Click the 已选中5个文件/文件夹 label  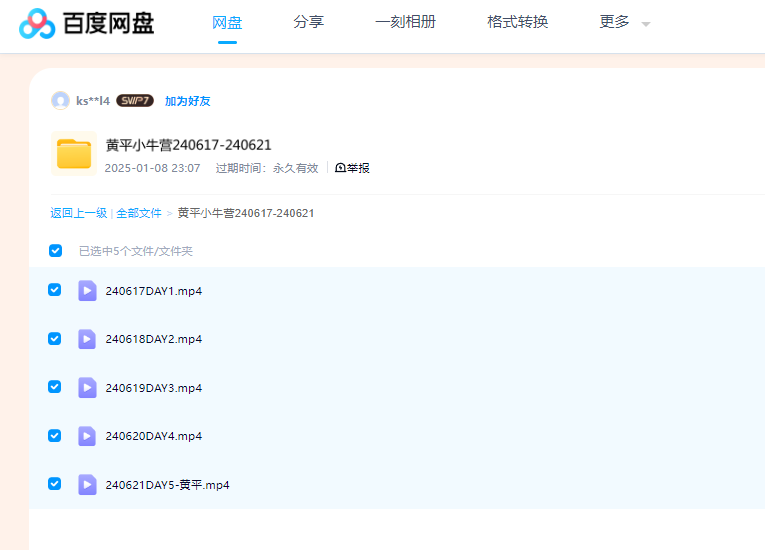pyautogui.click(x=136, y=251)
